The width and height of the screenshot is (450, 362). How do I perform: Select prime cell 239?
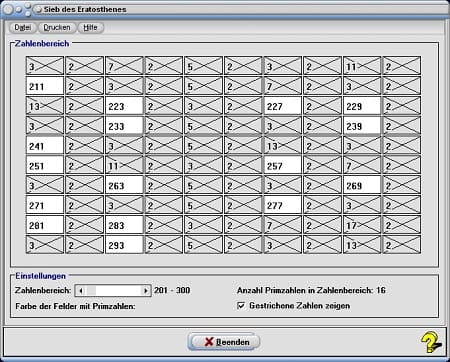[362, 126]
